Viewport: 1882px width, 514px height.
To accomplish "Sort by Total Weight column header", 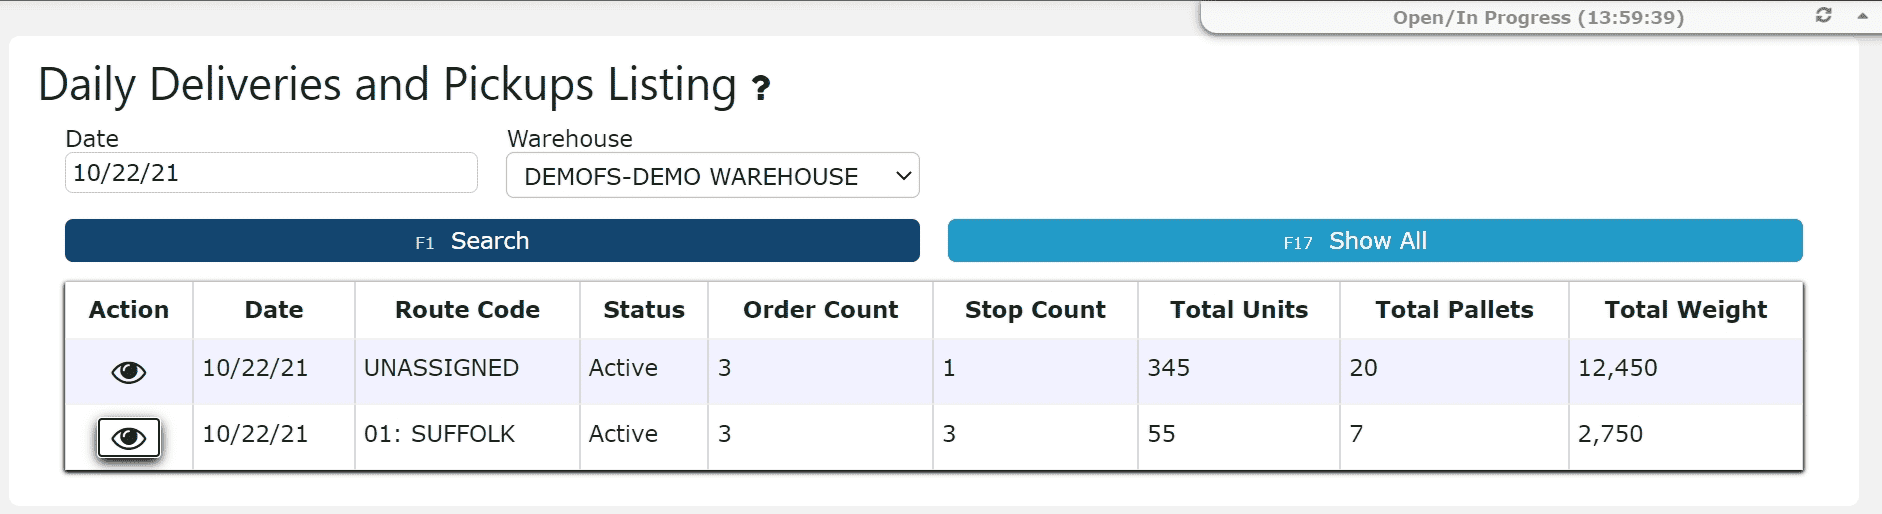I will point(1686,310).
